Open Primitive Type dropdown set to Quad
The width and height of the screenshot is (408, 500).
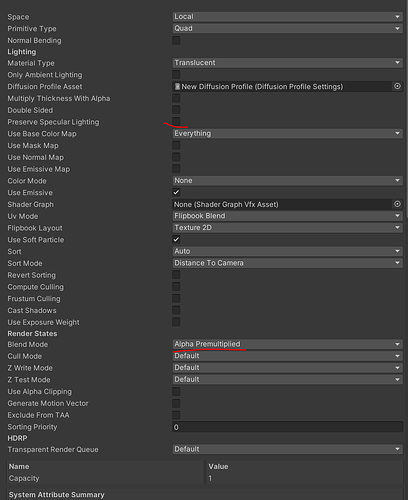click(x=288, y=28)
